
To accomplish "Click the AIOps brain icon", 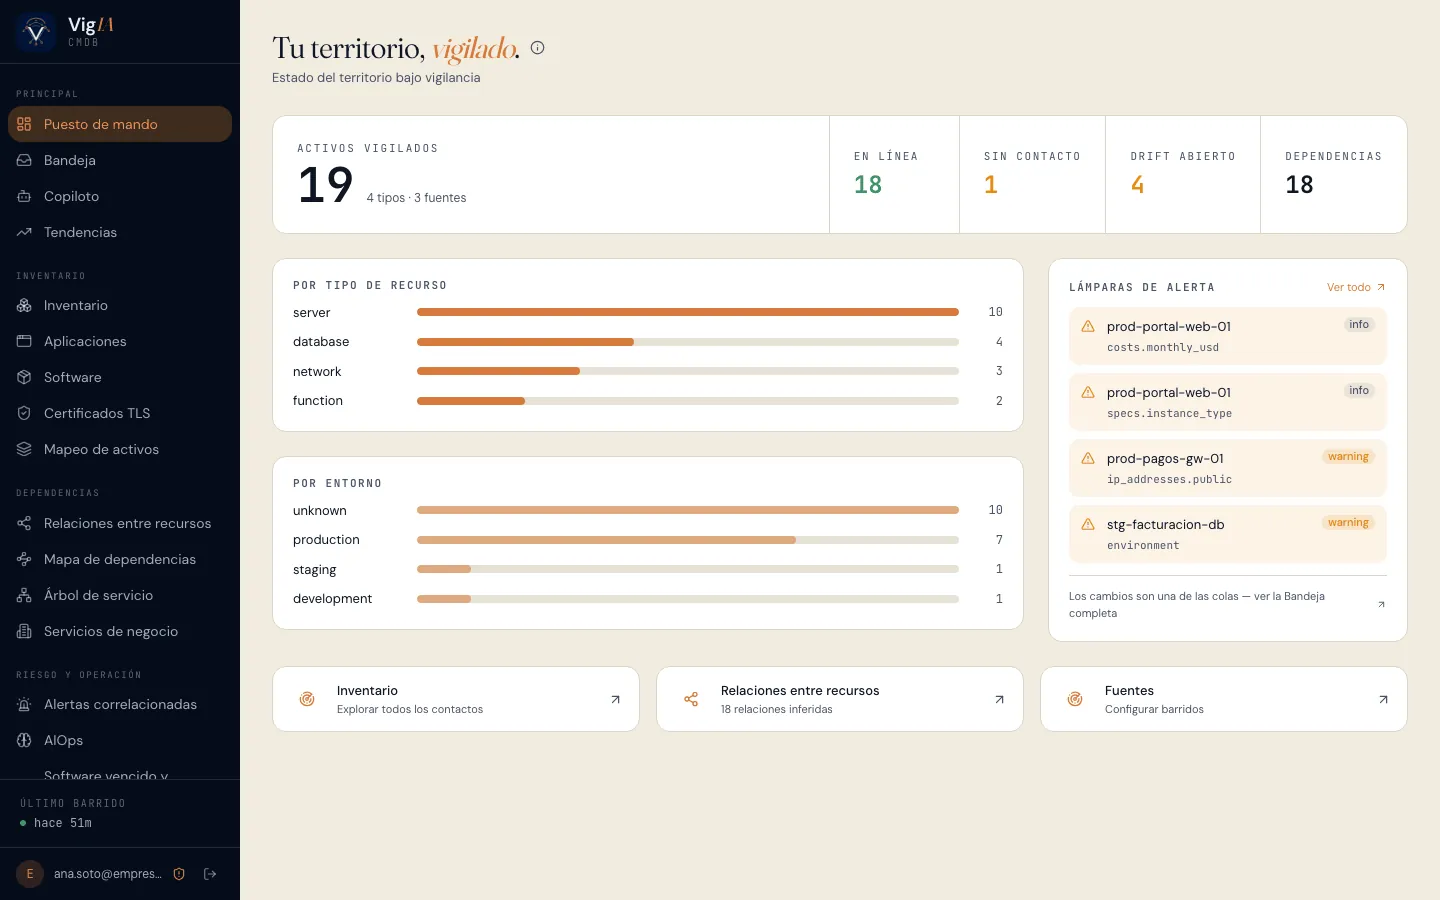I will 24,740.
